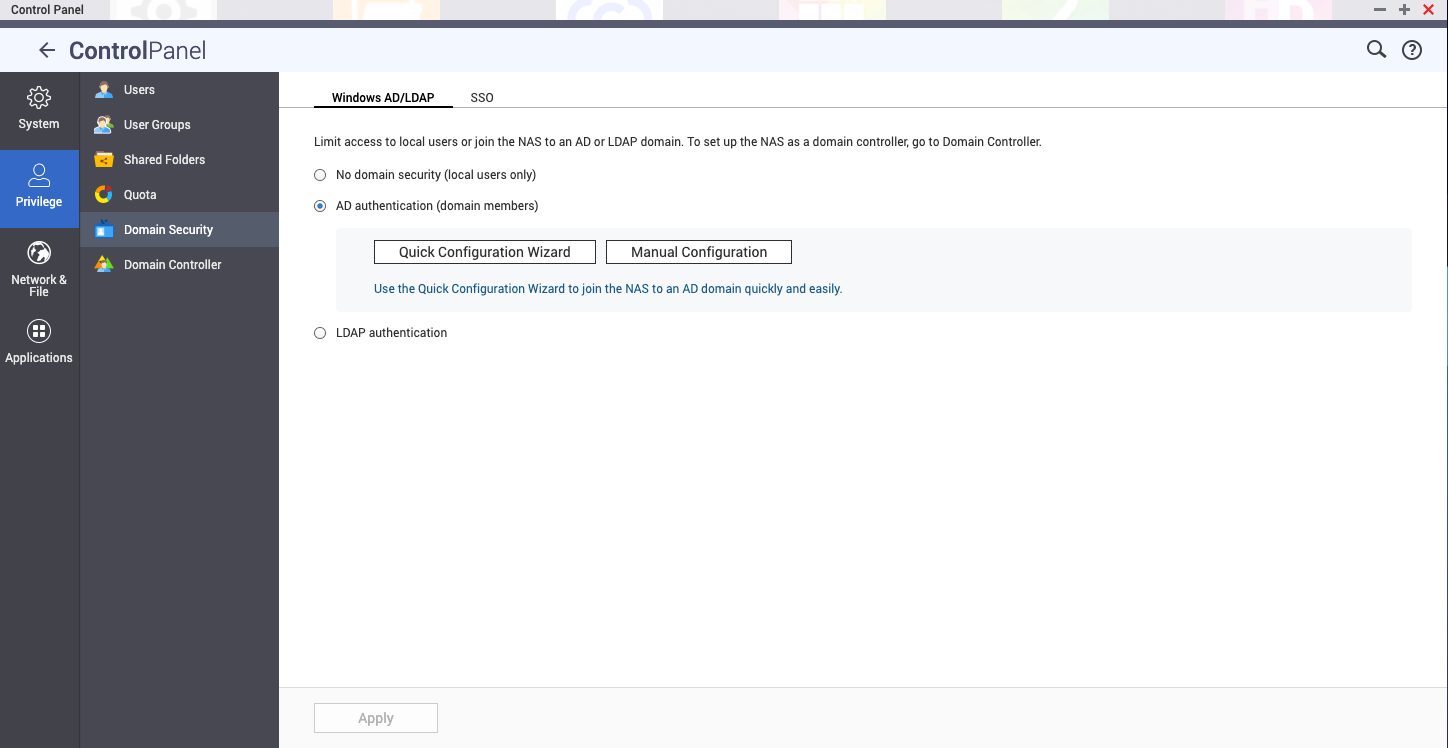Open the search magnifier icon

[1376, 49]
